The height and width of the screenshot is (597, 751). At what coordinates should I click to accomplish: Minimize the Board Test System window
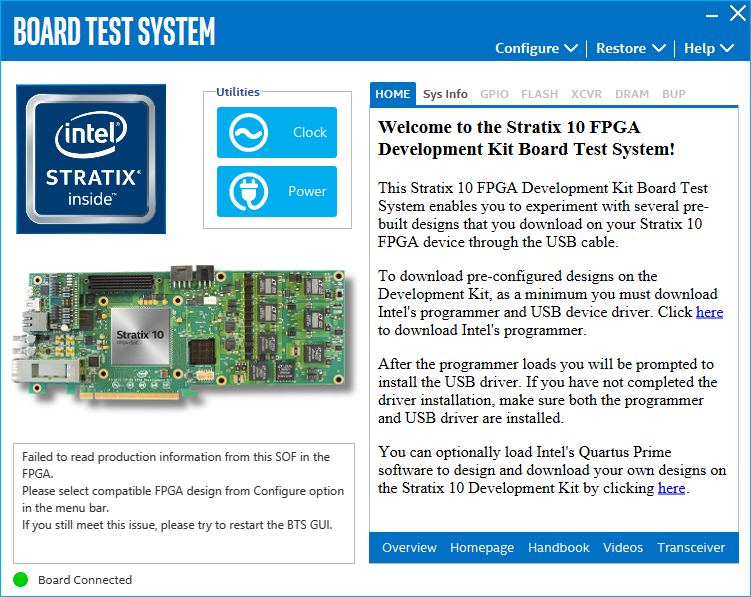tap(712, 16)
